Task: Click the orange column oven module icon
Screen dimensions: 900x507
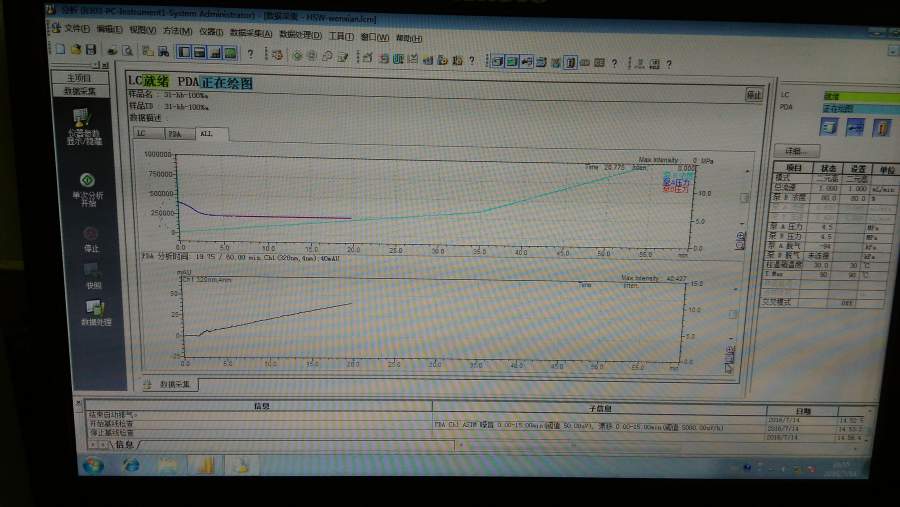Action: point(882,127)
